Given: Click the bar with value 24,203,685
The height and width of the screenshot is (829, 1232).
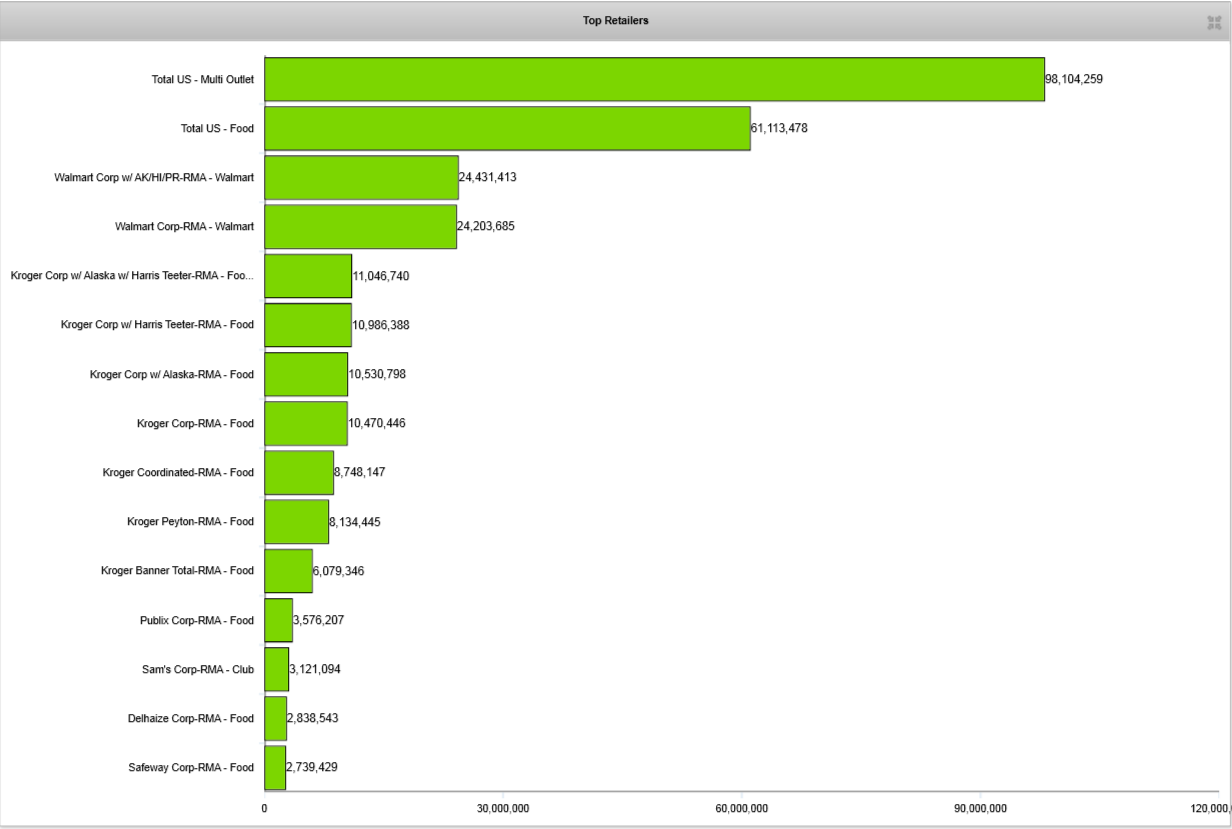Looking at the screenshot, I should pyautogui.click(x=360, y=226).
